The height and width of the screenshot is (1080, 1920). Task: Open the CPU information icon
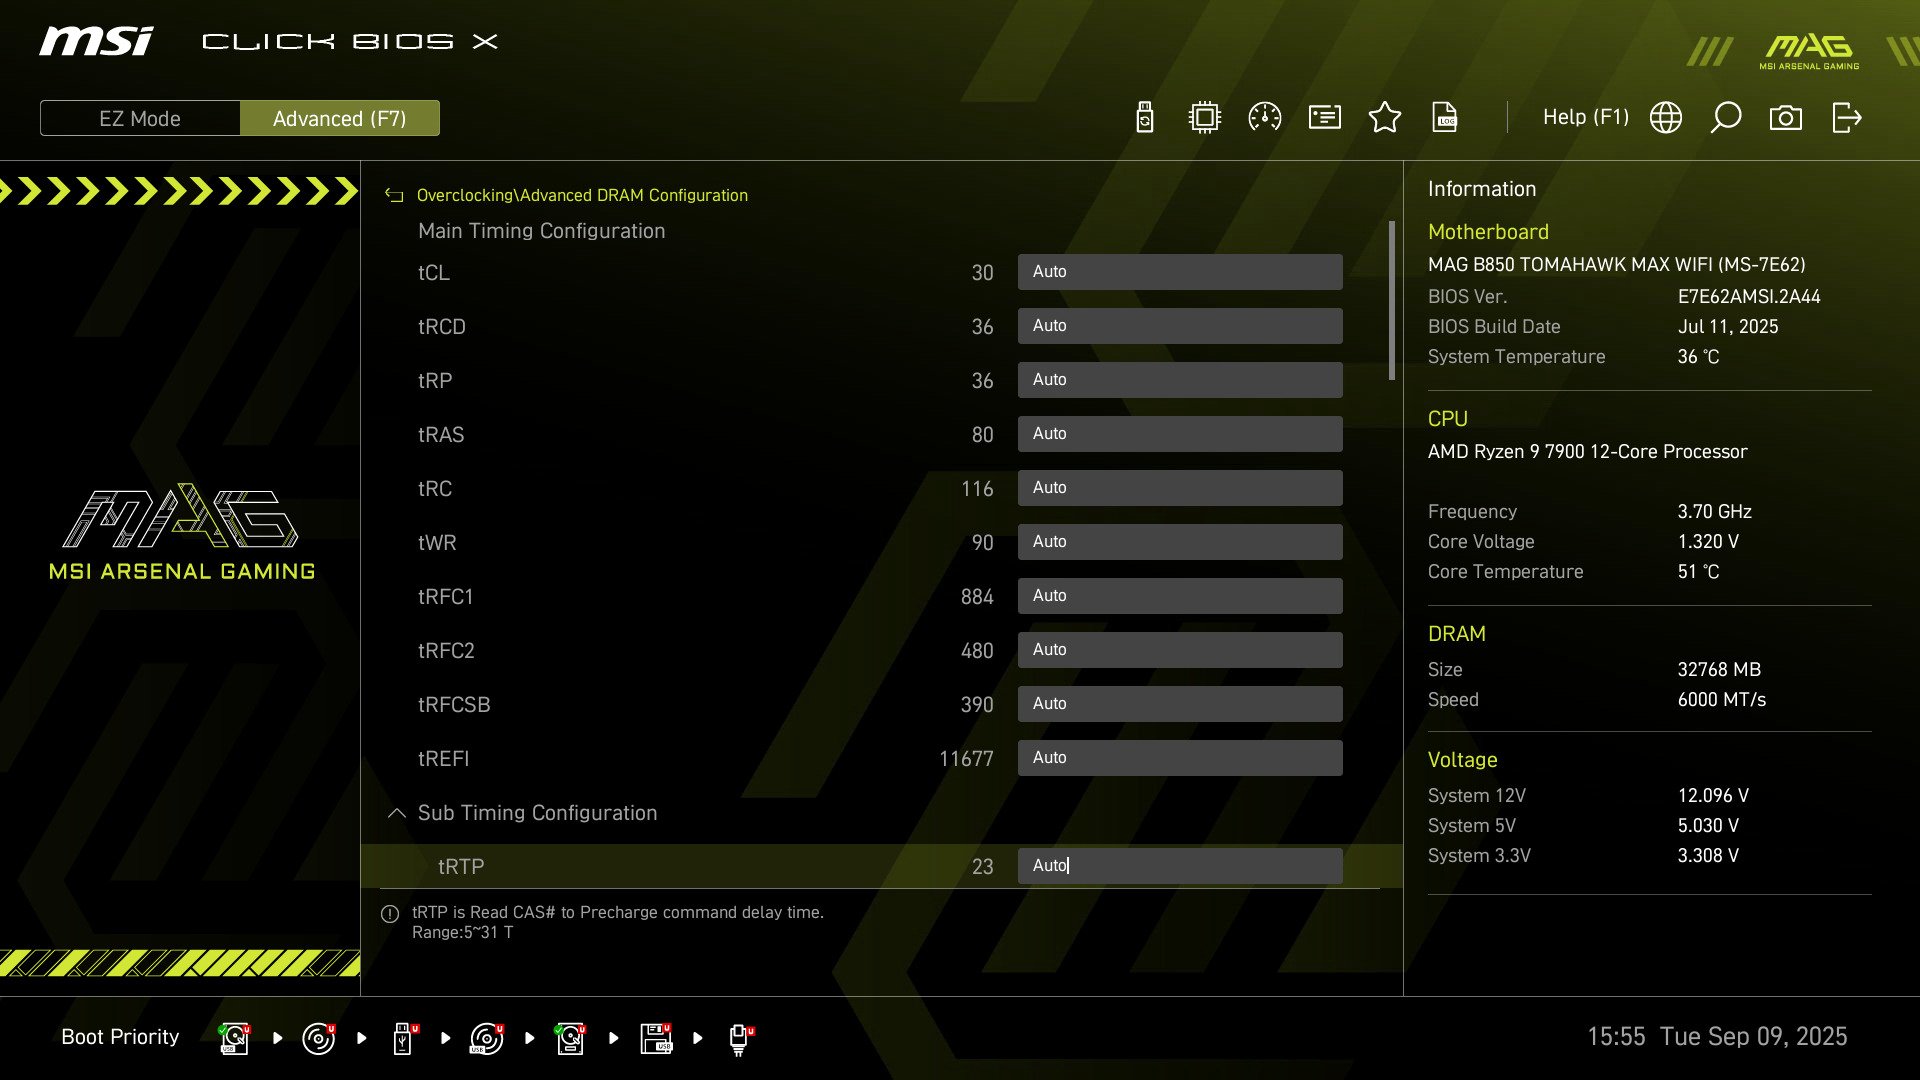click(1203, 117)
